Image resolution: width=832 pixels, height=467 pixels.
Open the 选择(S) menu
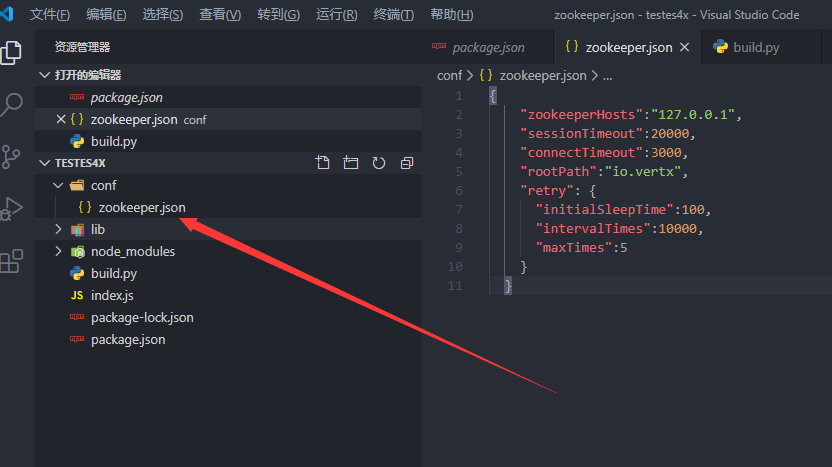(x=163, y=14)
